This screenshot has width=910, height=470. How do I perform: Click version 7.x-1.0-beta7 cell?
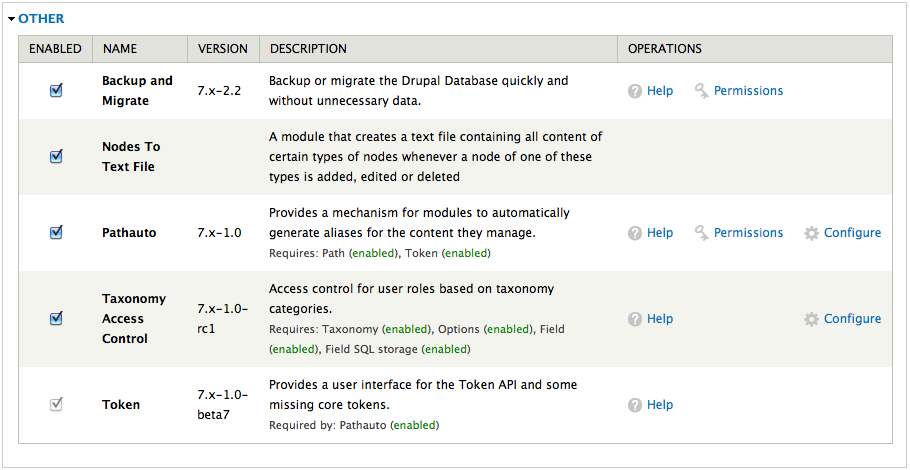[x=223, y=405]
